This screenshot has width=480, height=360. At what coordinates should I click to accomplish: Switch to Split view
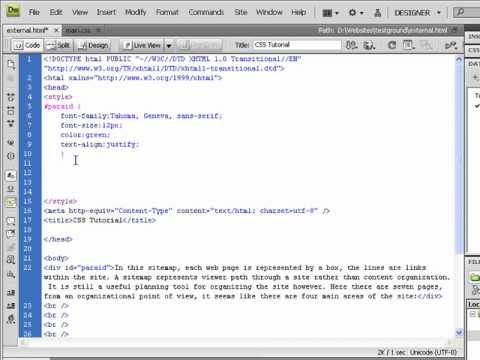click(58, 45)
